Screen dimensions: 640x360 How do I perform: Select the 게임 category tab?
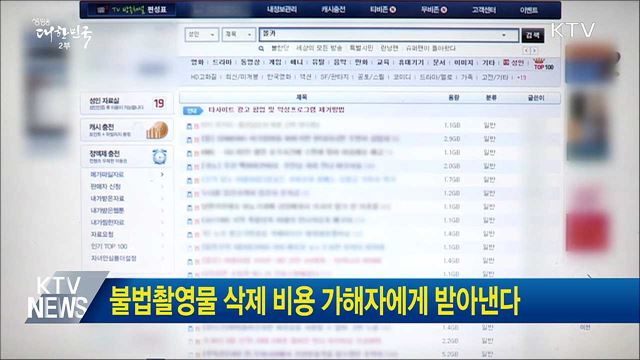point(275,62)
